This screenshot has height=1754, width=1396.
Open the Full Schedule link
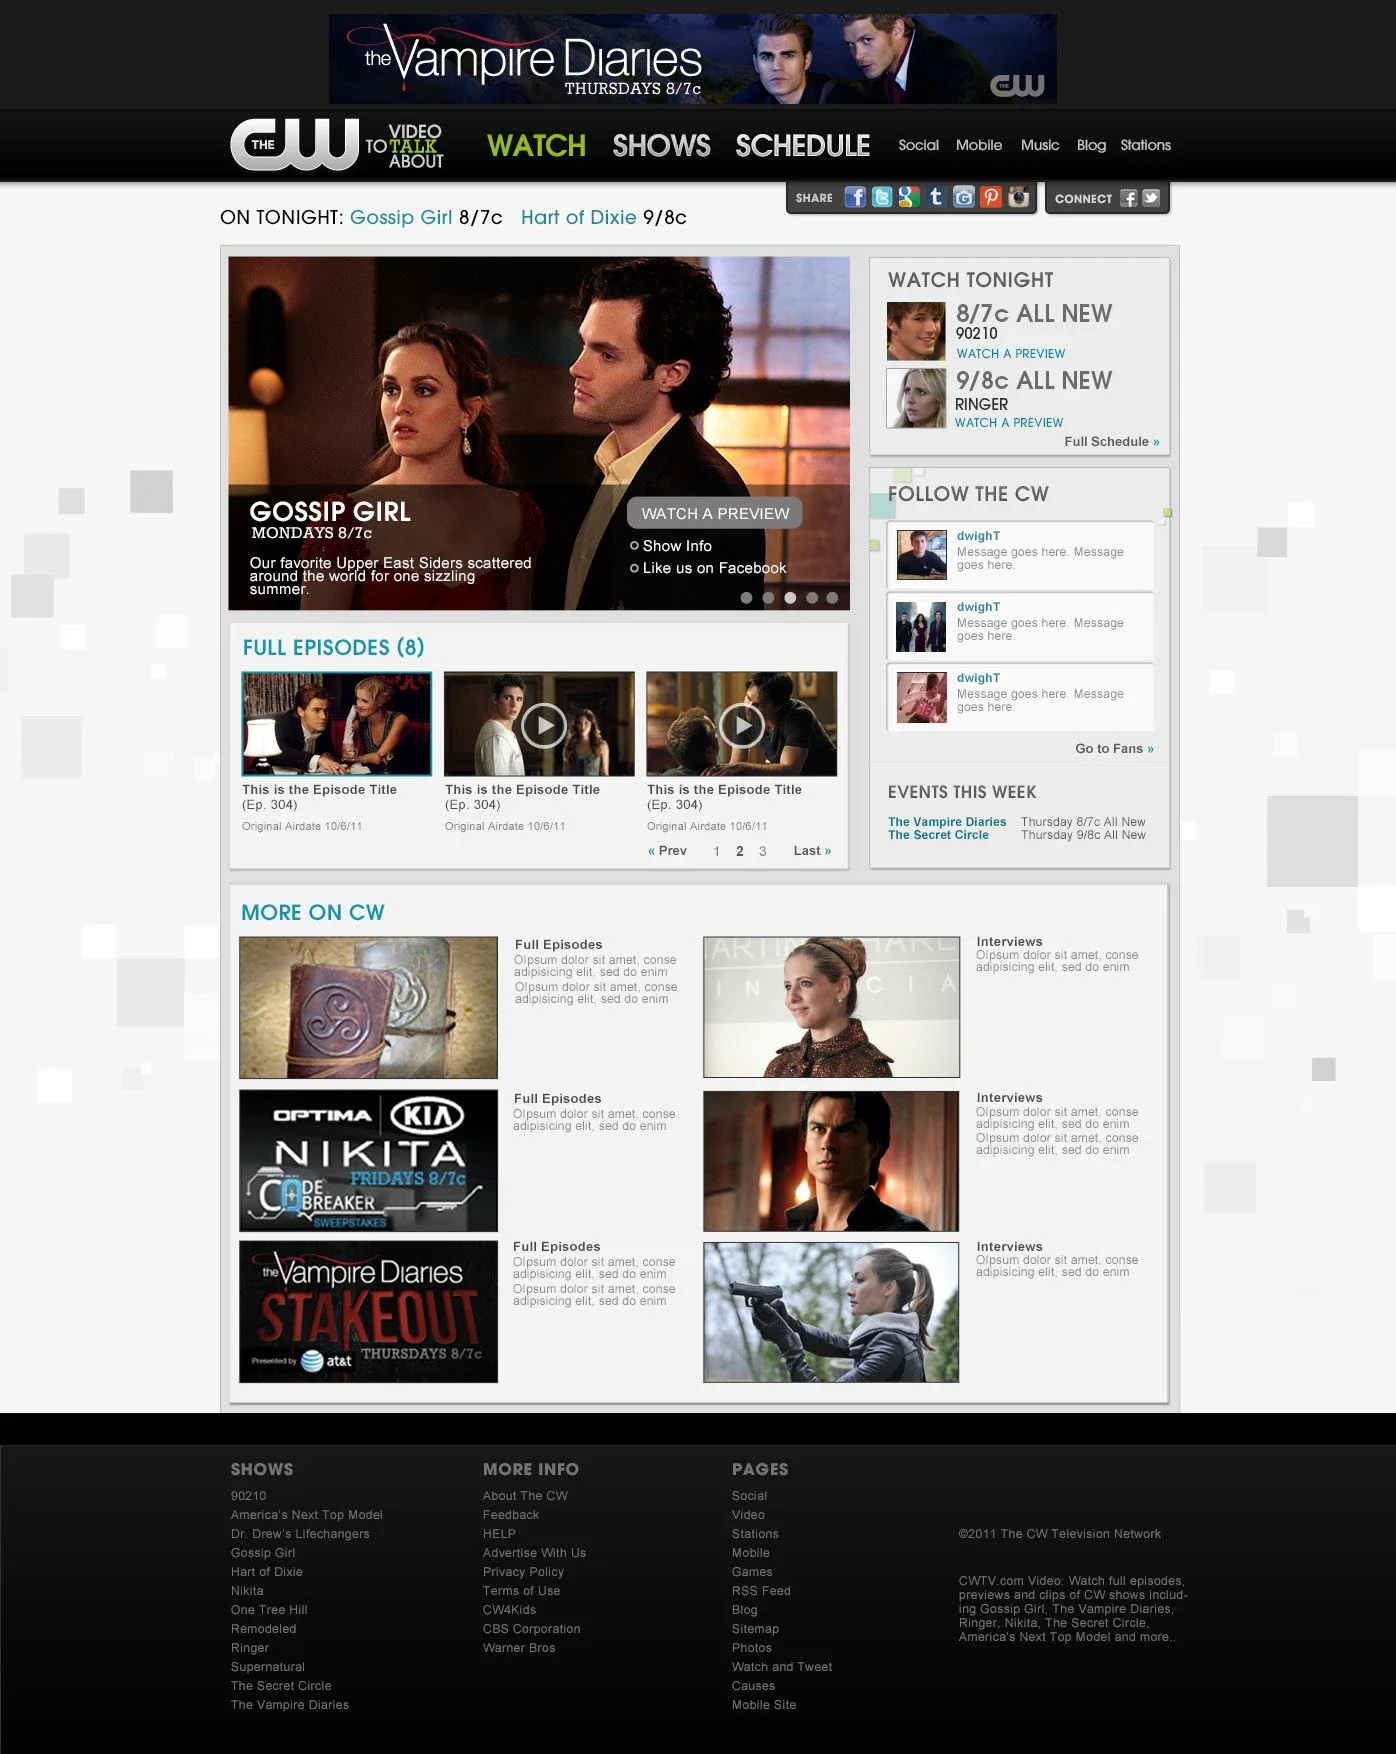click(x=1112, y=442)
